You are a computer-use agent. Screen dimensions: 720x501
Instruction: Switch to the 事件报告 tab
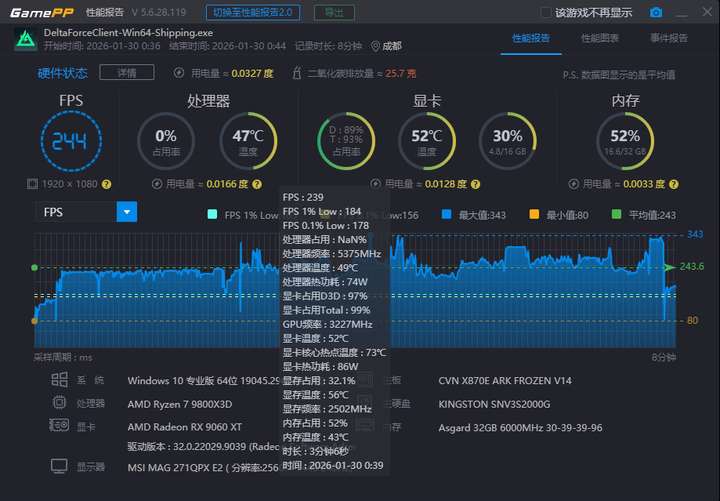(669, 38)
